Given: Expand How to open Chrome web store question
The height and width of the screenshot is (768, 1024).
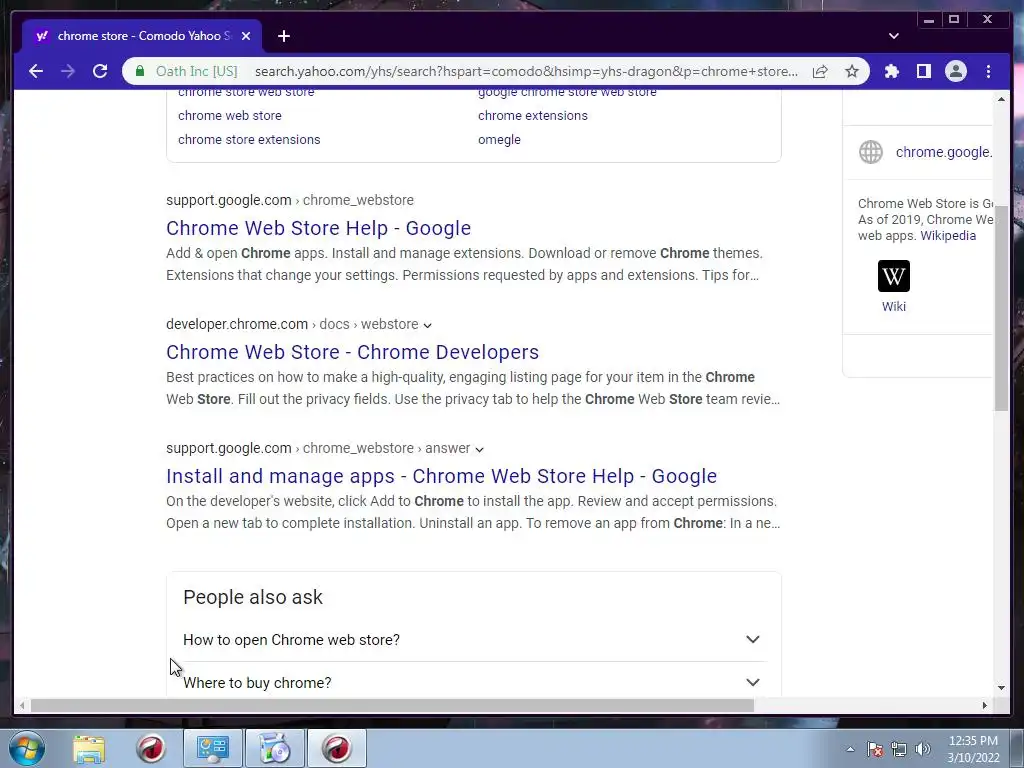Looking at the screenshot, I should (472, 639).
